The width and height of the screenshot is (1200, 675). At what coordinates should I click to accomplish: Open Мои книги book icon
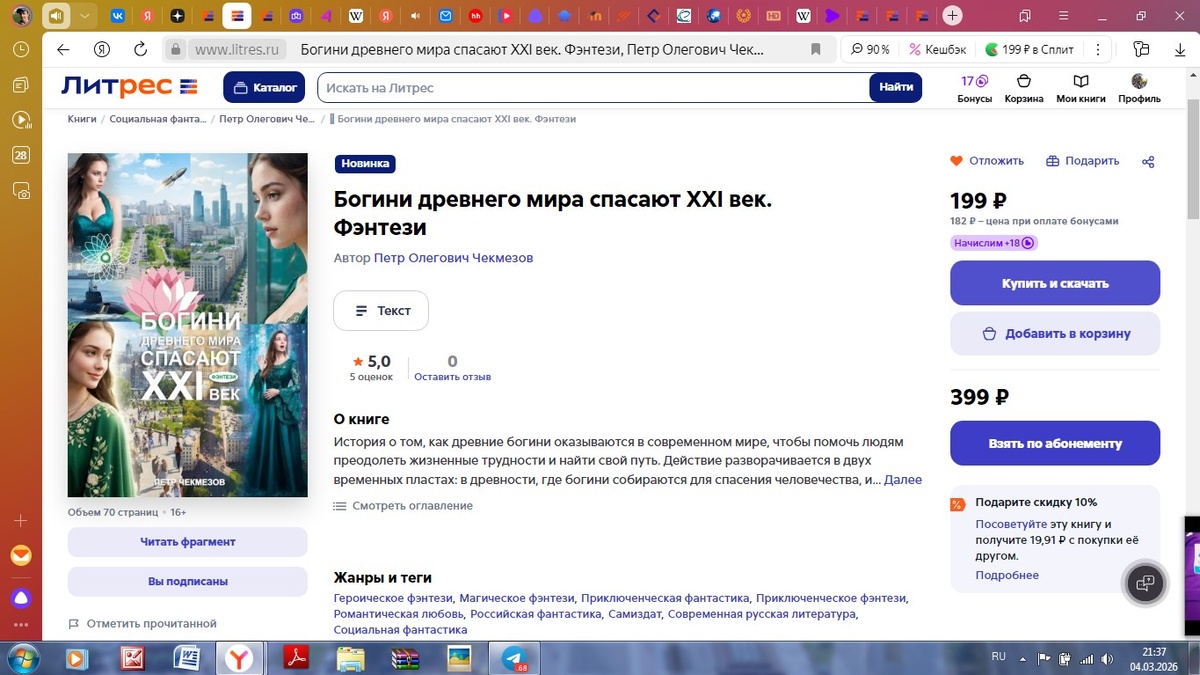coord(1081,88)
